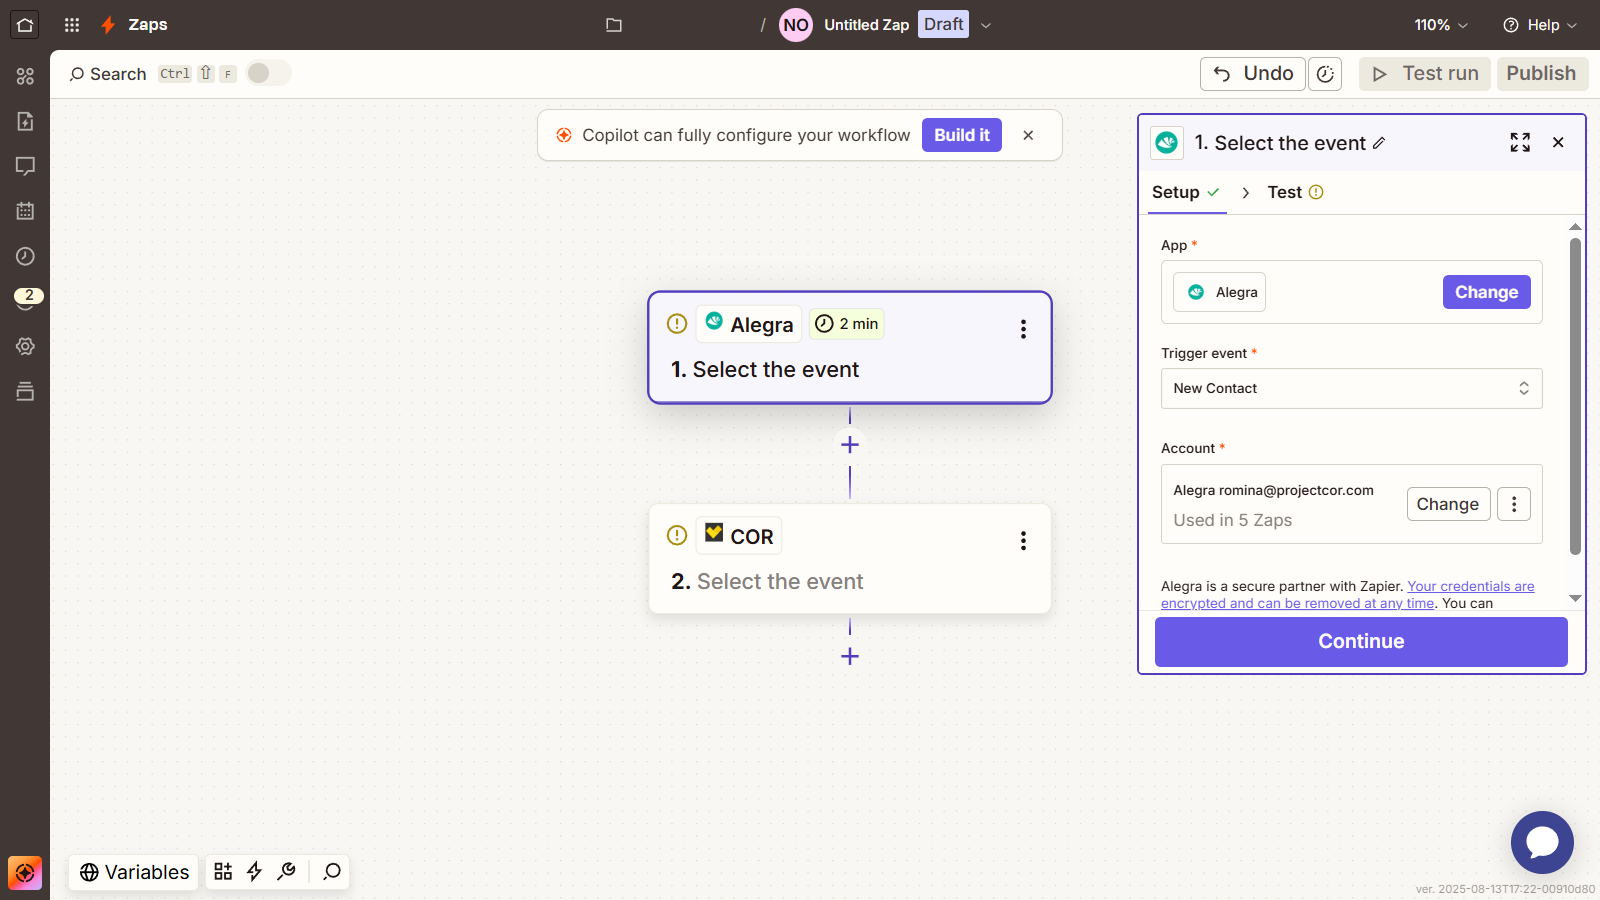Click the Alegra app chip in panel
The width and height of the screenshot is (1600, 900).
click(x=1220, y=292)
